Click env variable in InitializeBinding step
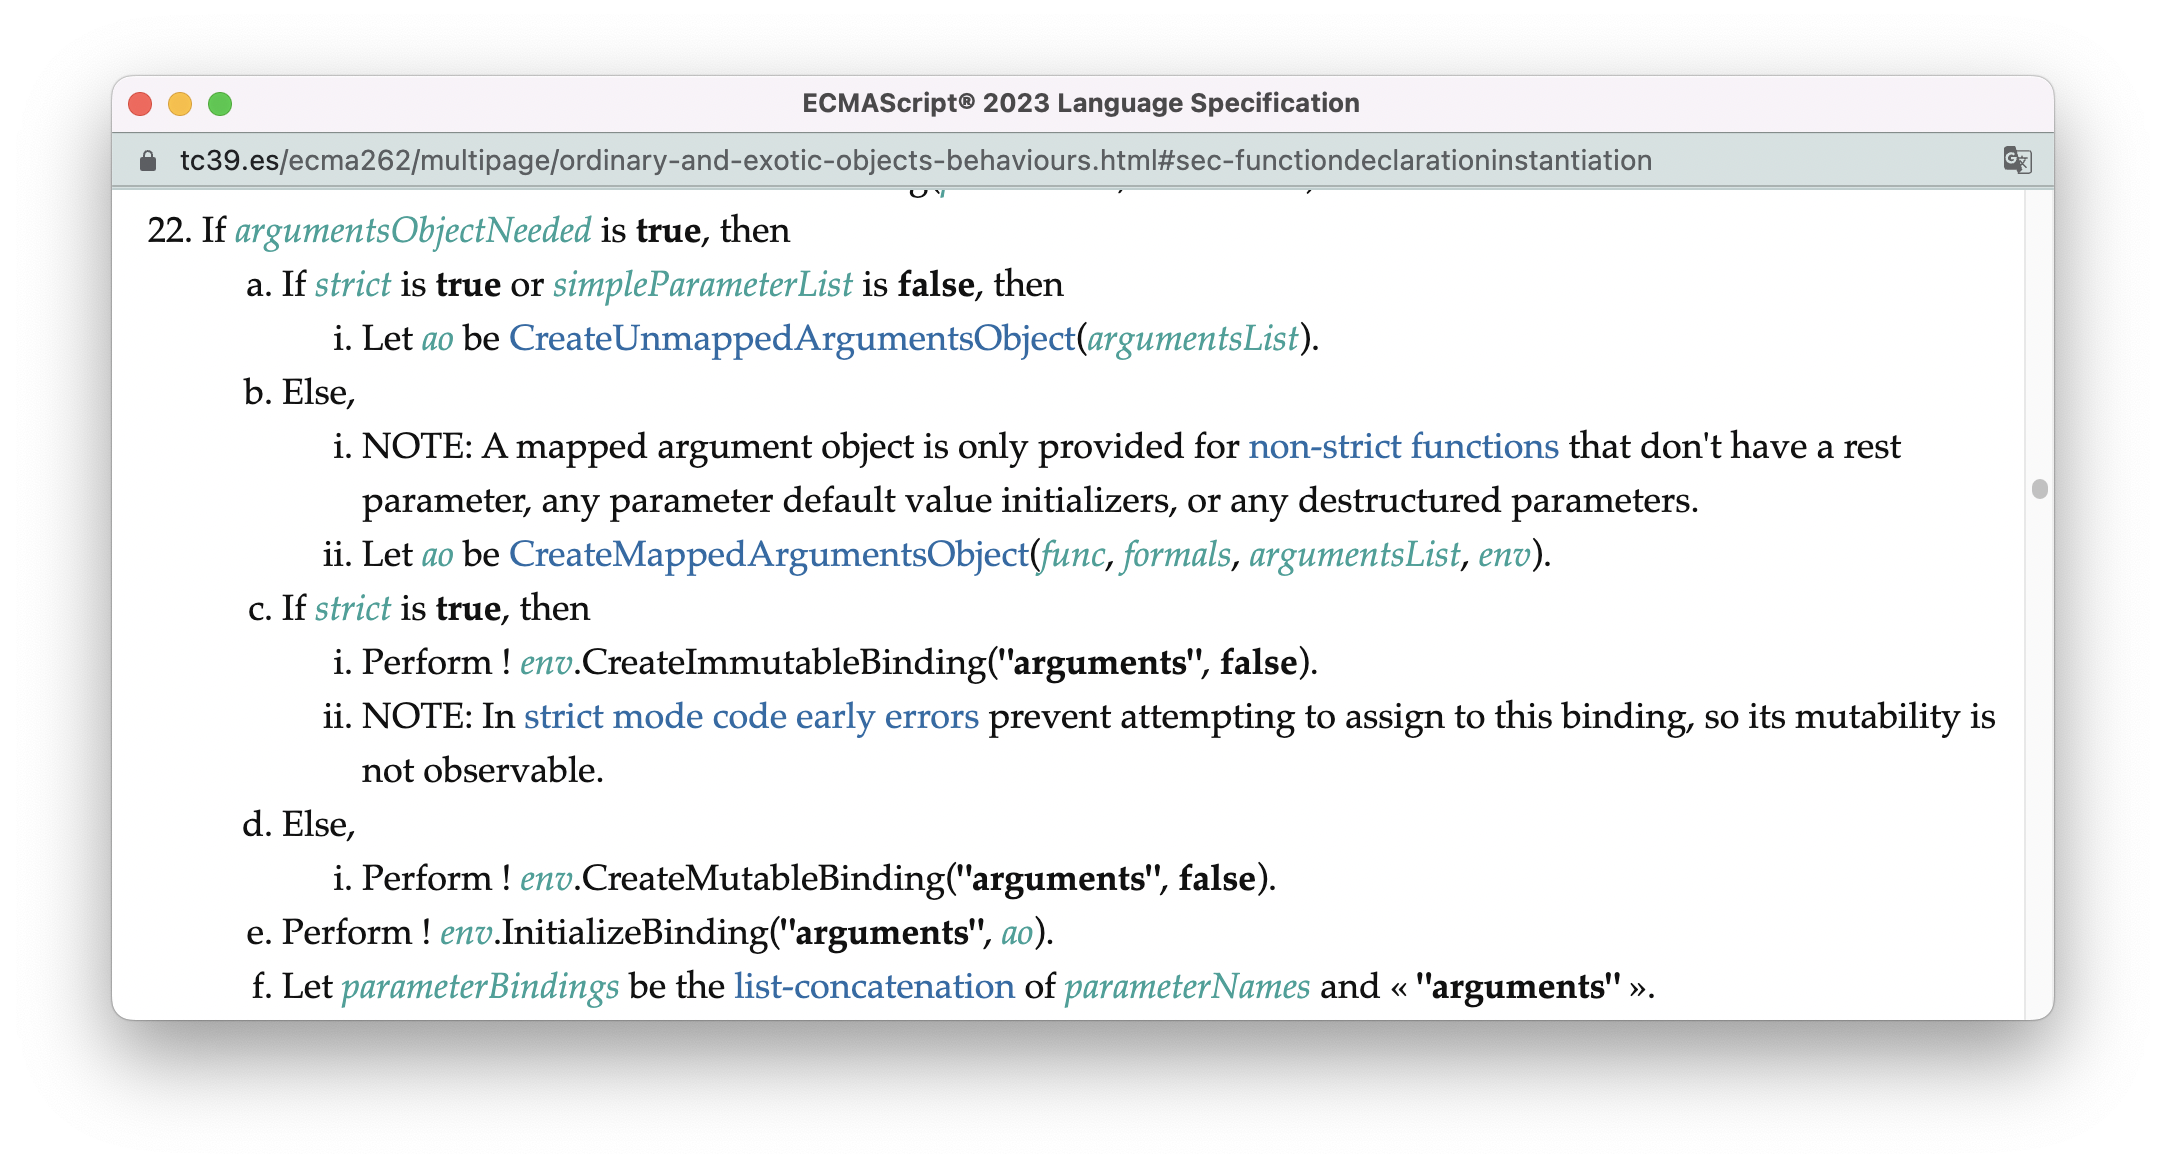This screenshot has width=2166, height=1168. tap(466, 932)
